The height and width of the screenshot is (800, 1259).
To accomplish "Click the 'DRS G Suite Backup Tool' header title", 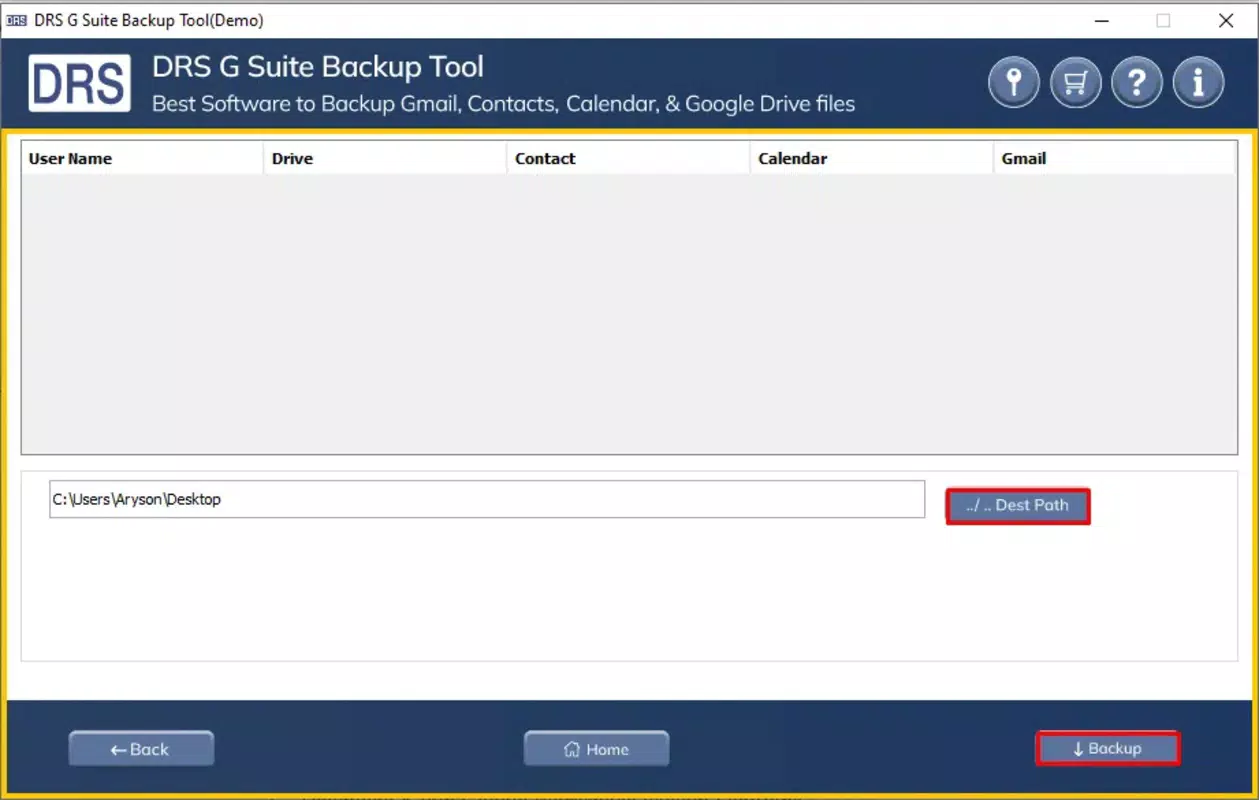I will (x=318, y=67).
